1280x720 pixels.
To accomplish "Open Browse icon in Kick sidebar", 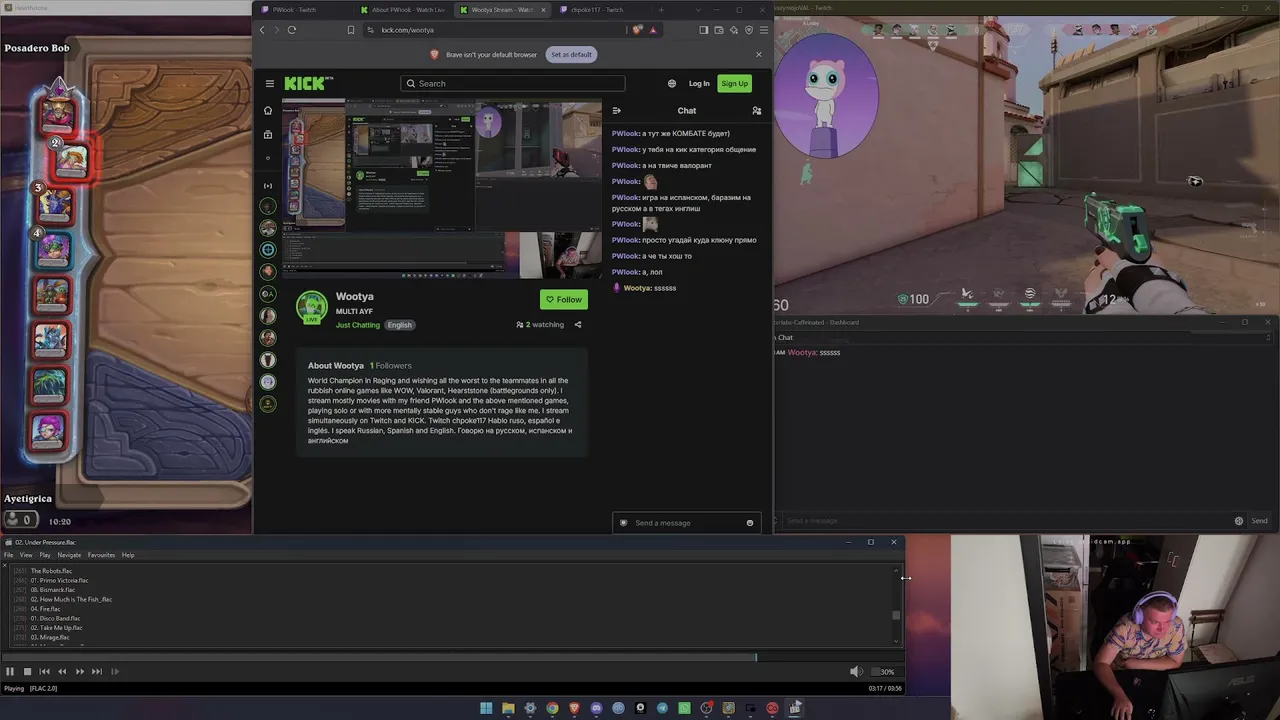I will (268, 134).
